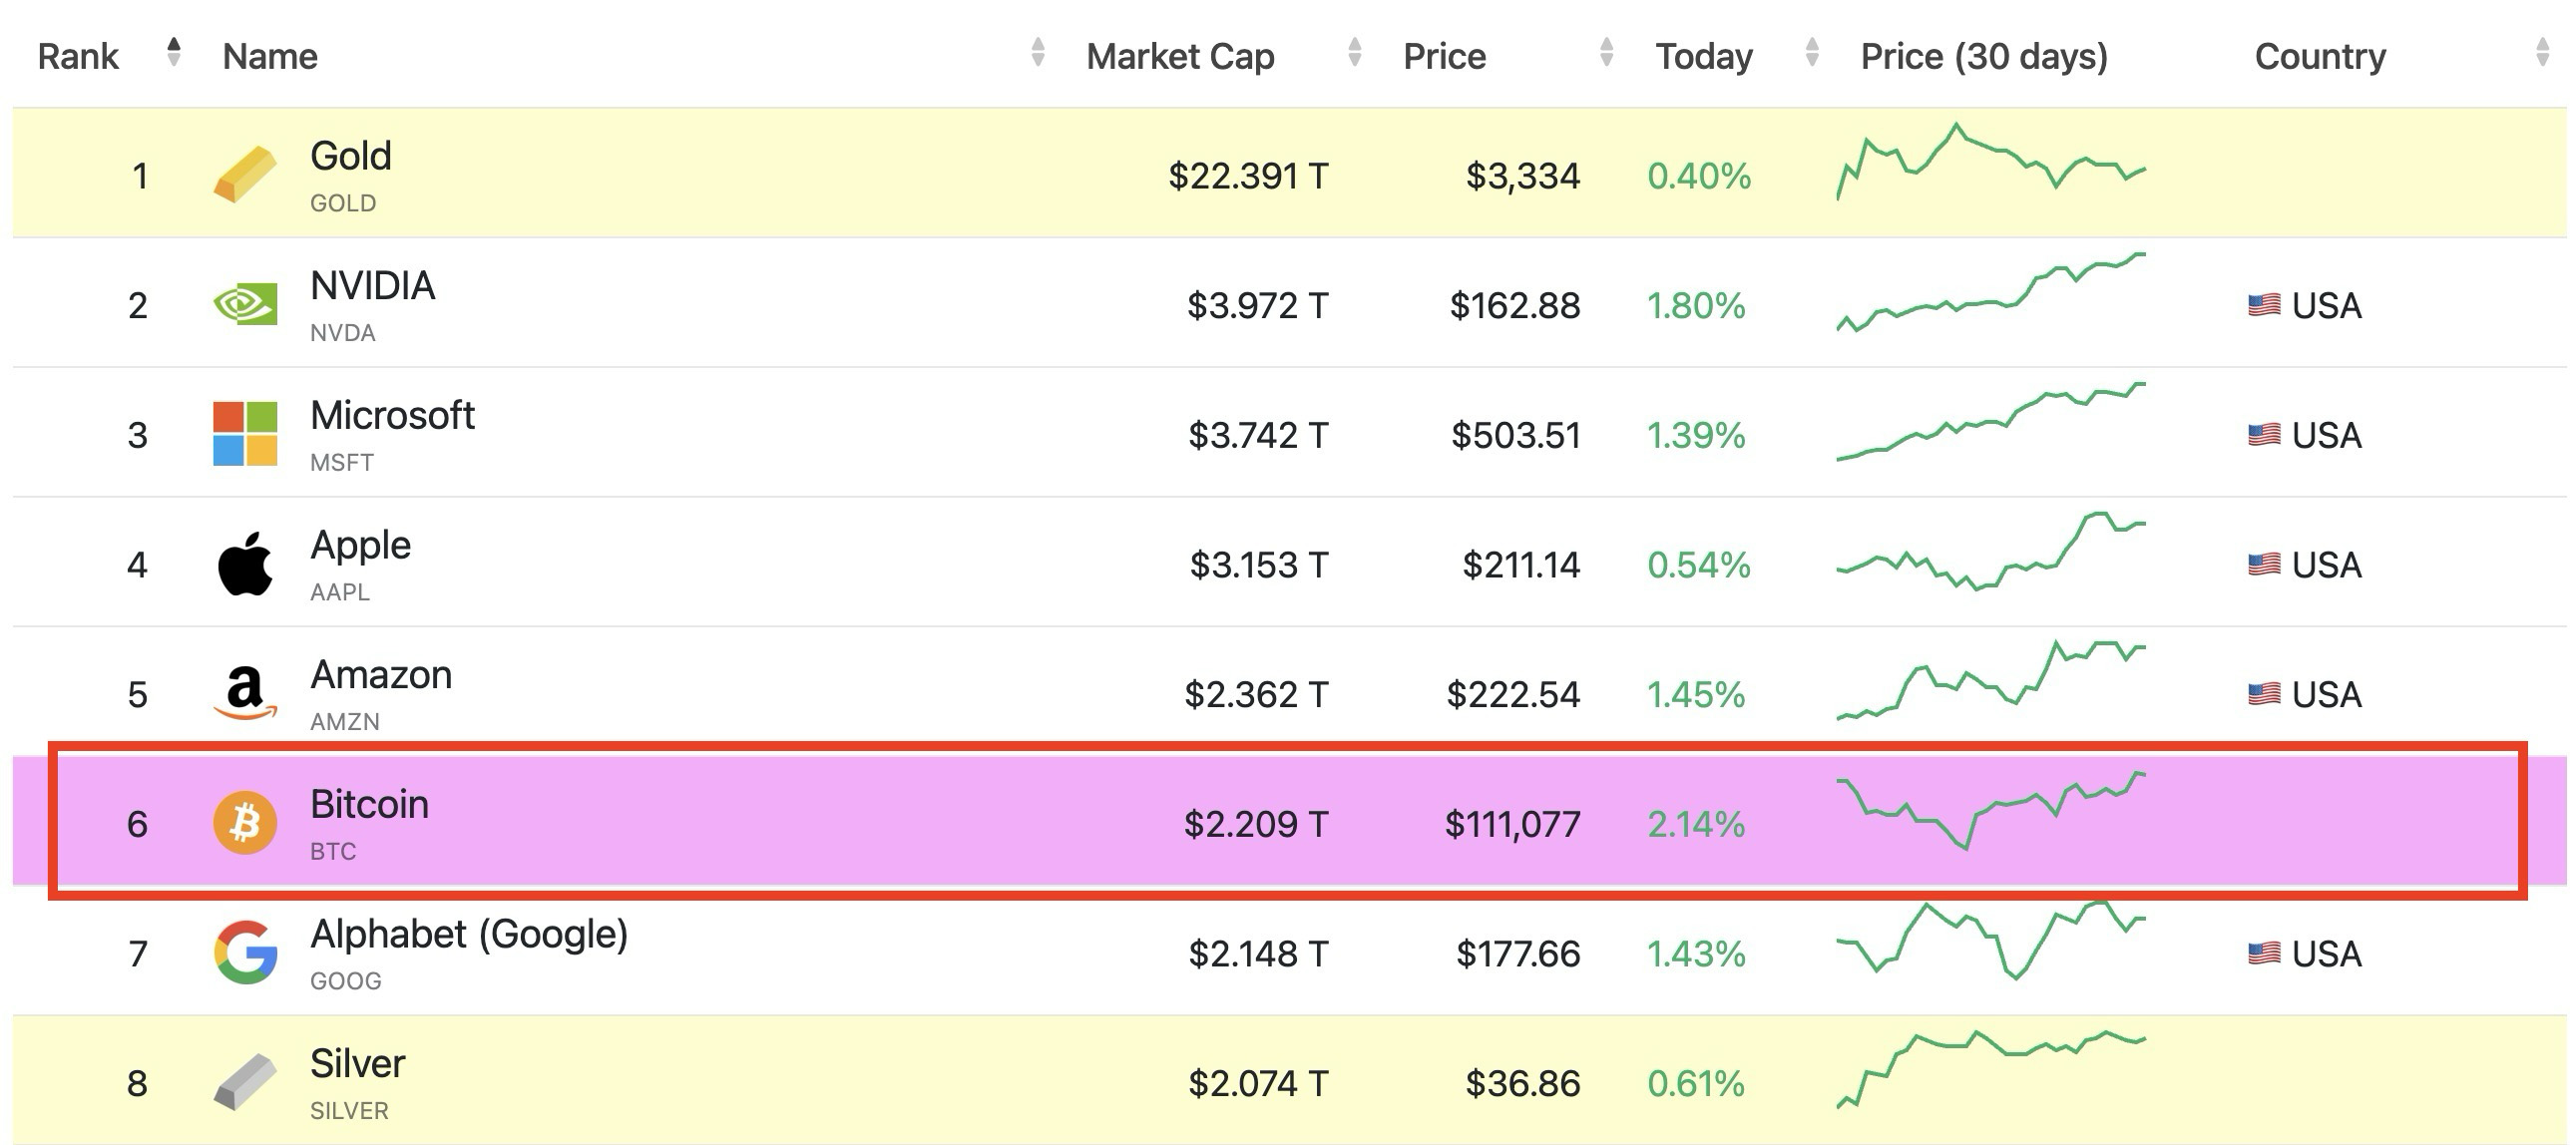Click the Gold bar icon
Screen dimensions: 2576x1145
[245, 175]
